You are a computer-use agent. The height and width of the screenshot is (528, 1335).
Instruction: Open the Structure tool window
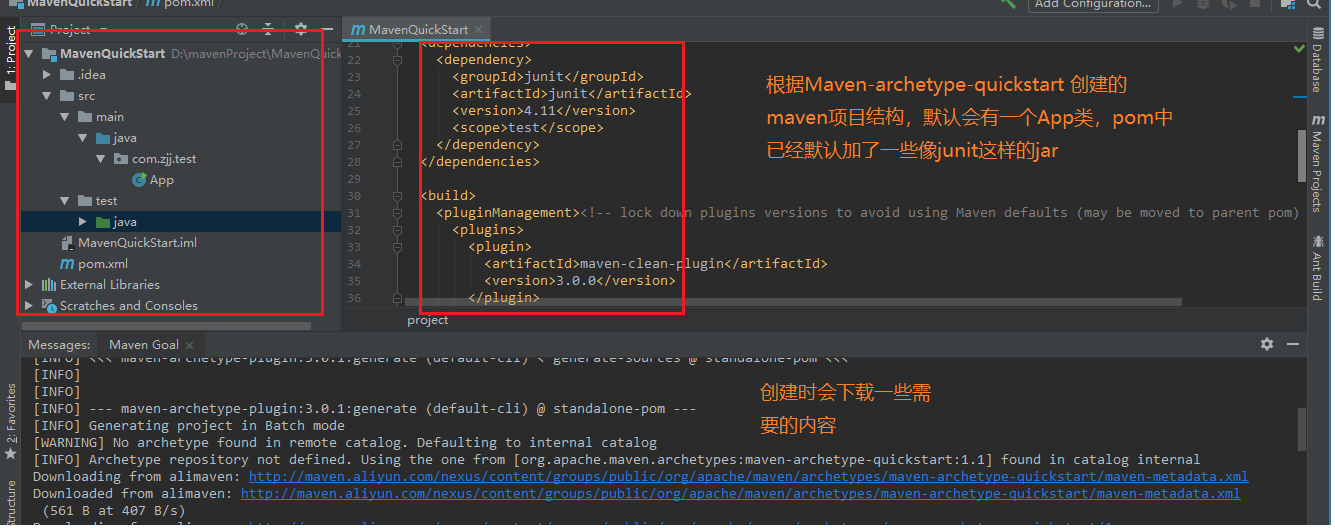tap(11, 503)
